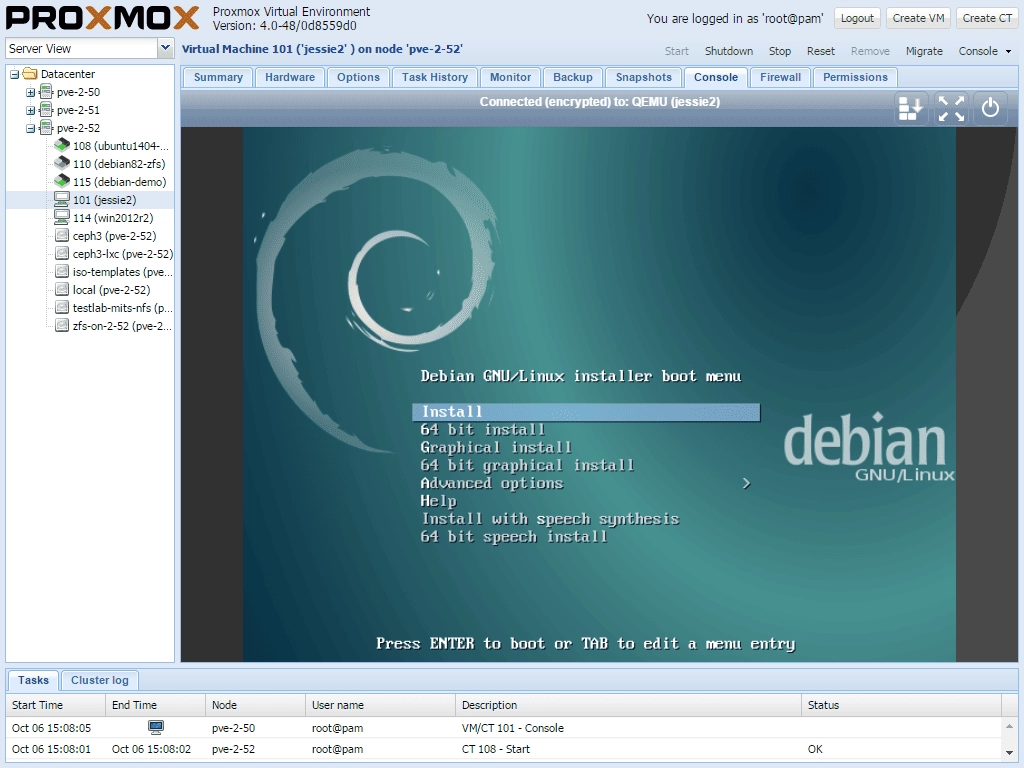Viewport: 1024px width, 768px height.
Task: Open the Monitor tab
Action: [x=510, y=77]
